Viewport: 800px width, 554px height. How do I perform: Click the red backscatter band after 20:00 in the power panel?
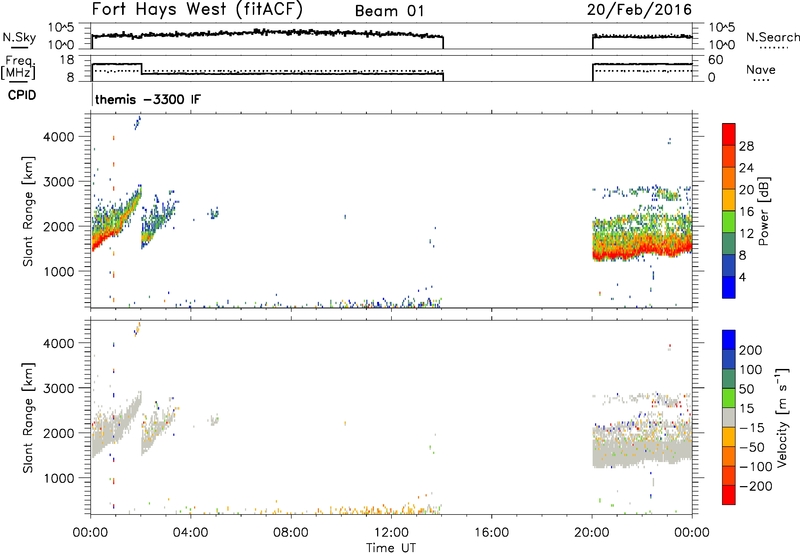point(642,248)
